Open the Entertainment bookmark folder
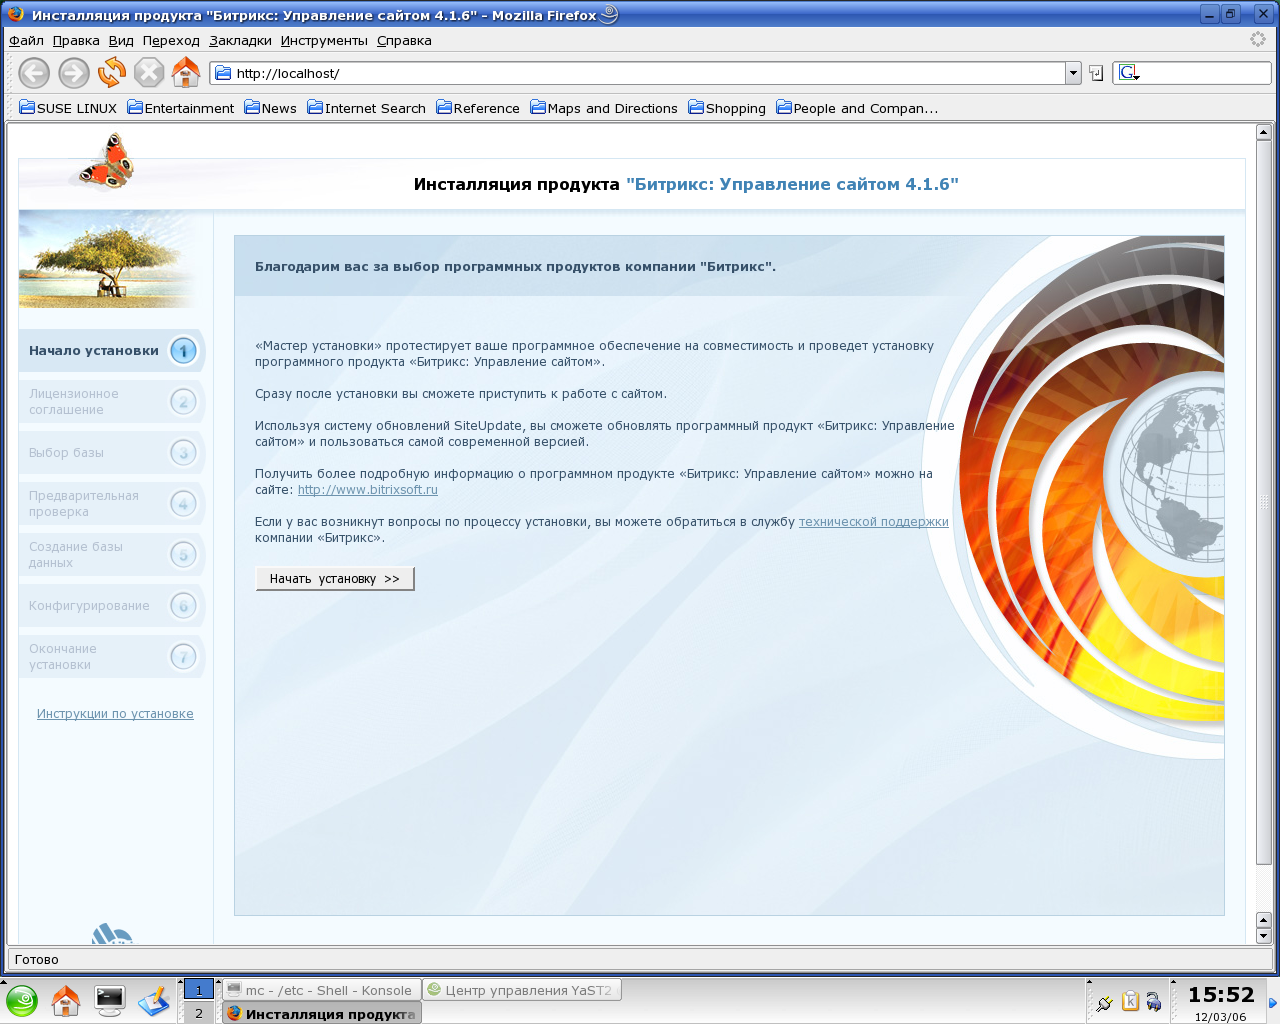The image size is (1280, 1024). [181, 108]
